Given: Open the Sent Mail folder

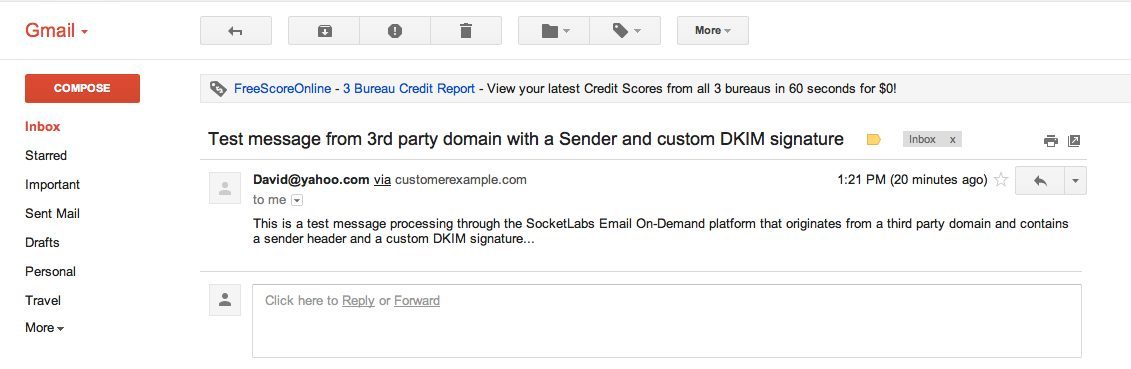Looking at the screenshot, I should [53, 213].
